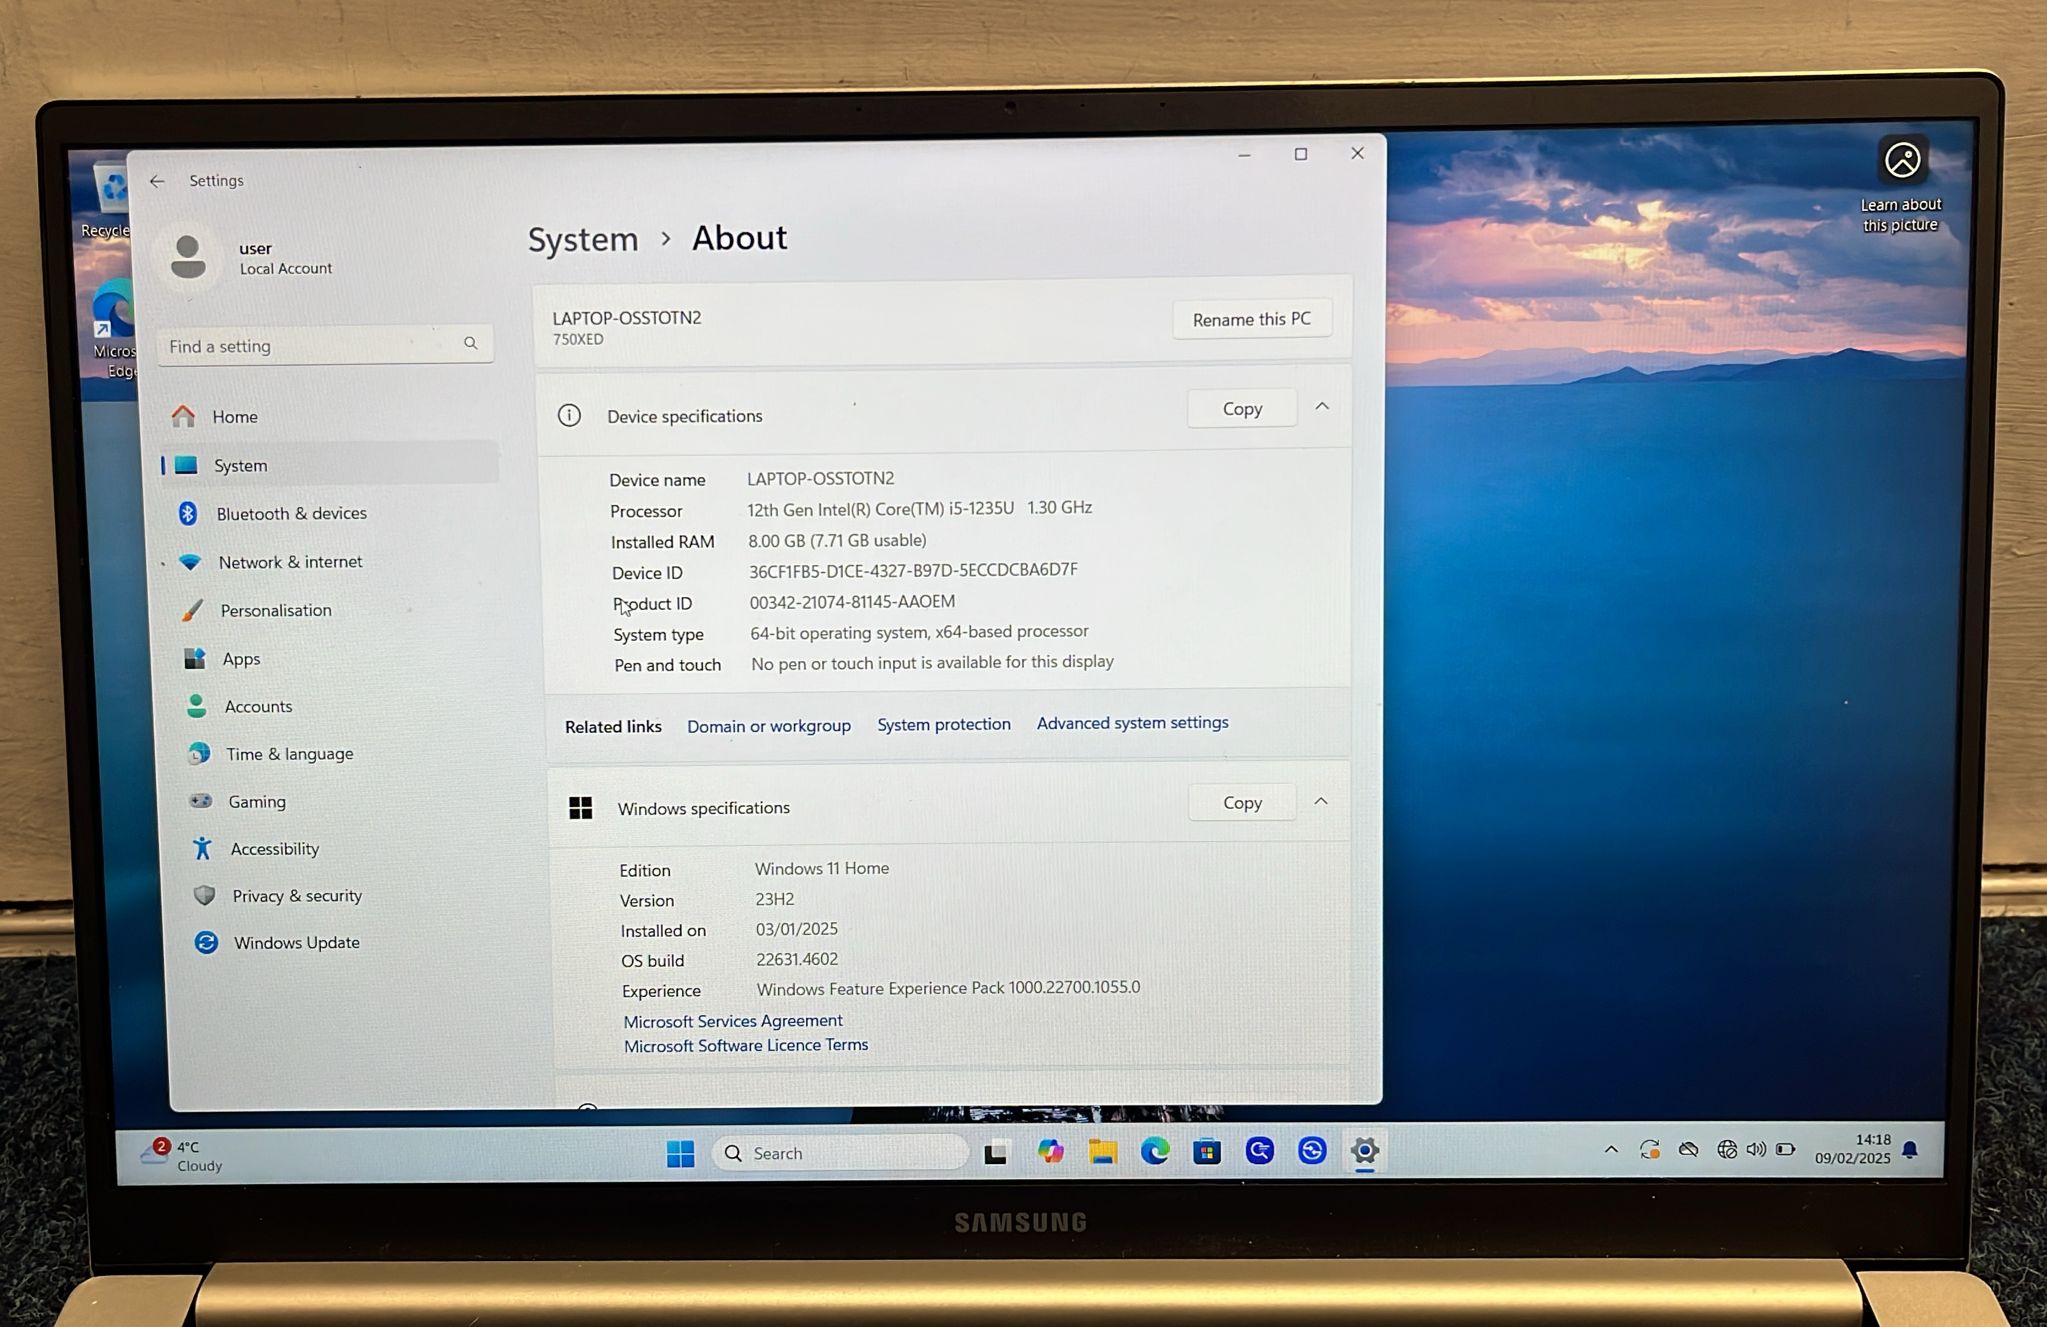The height and width of the screenshot is (1327, 2047).
Task: Click the Learn about this picture icon
Action: [x=1901, y=161]
